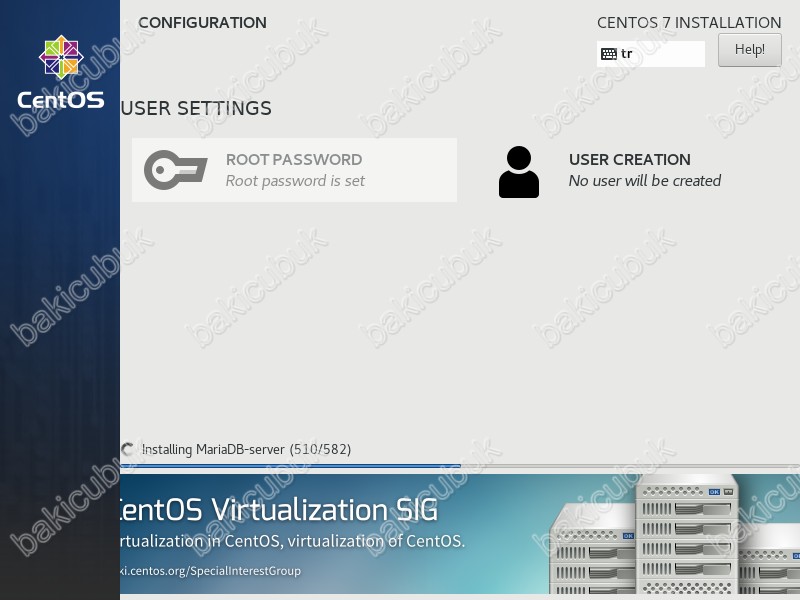Click the "No user will be created" text
This screenshot has width=800, height=600.
click(x=645, y=181)
